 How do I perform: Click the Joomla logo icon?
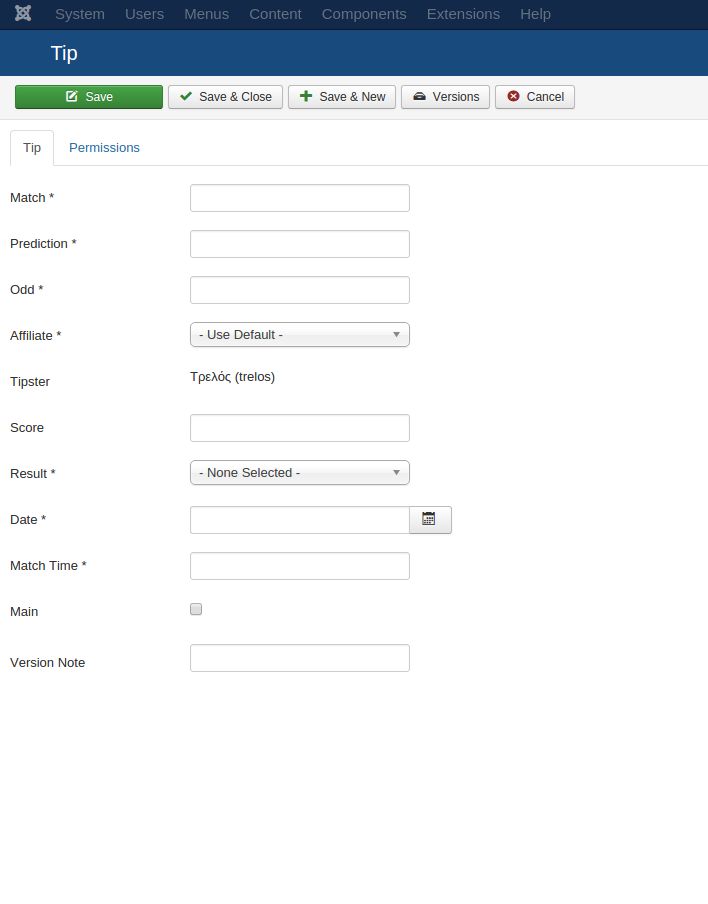pyautogui.click(x=23, y=13)
